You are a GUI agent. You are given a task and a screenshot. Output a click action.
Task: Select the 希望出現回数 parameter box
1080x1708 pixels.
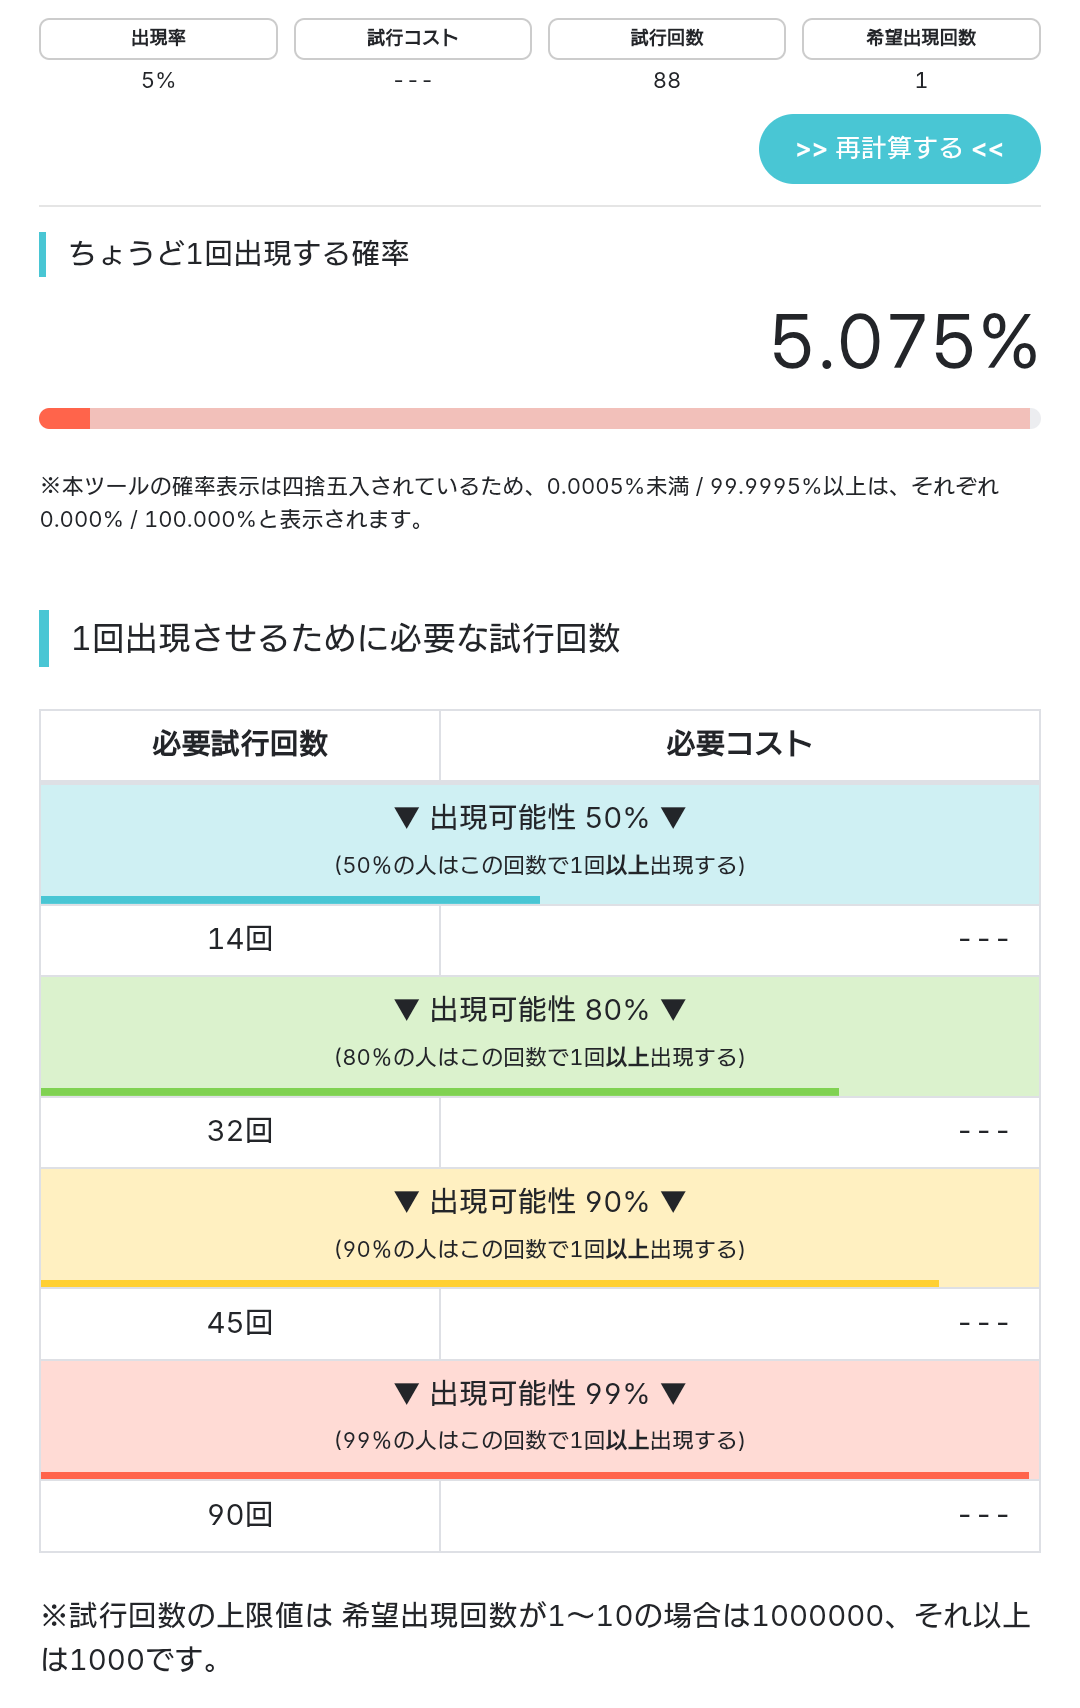pos(920,39)
